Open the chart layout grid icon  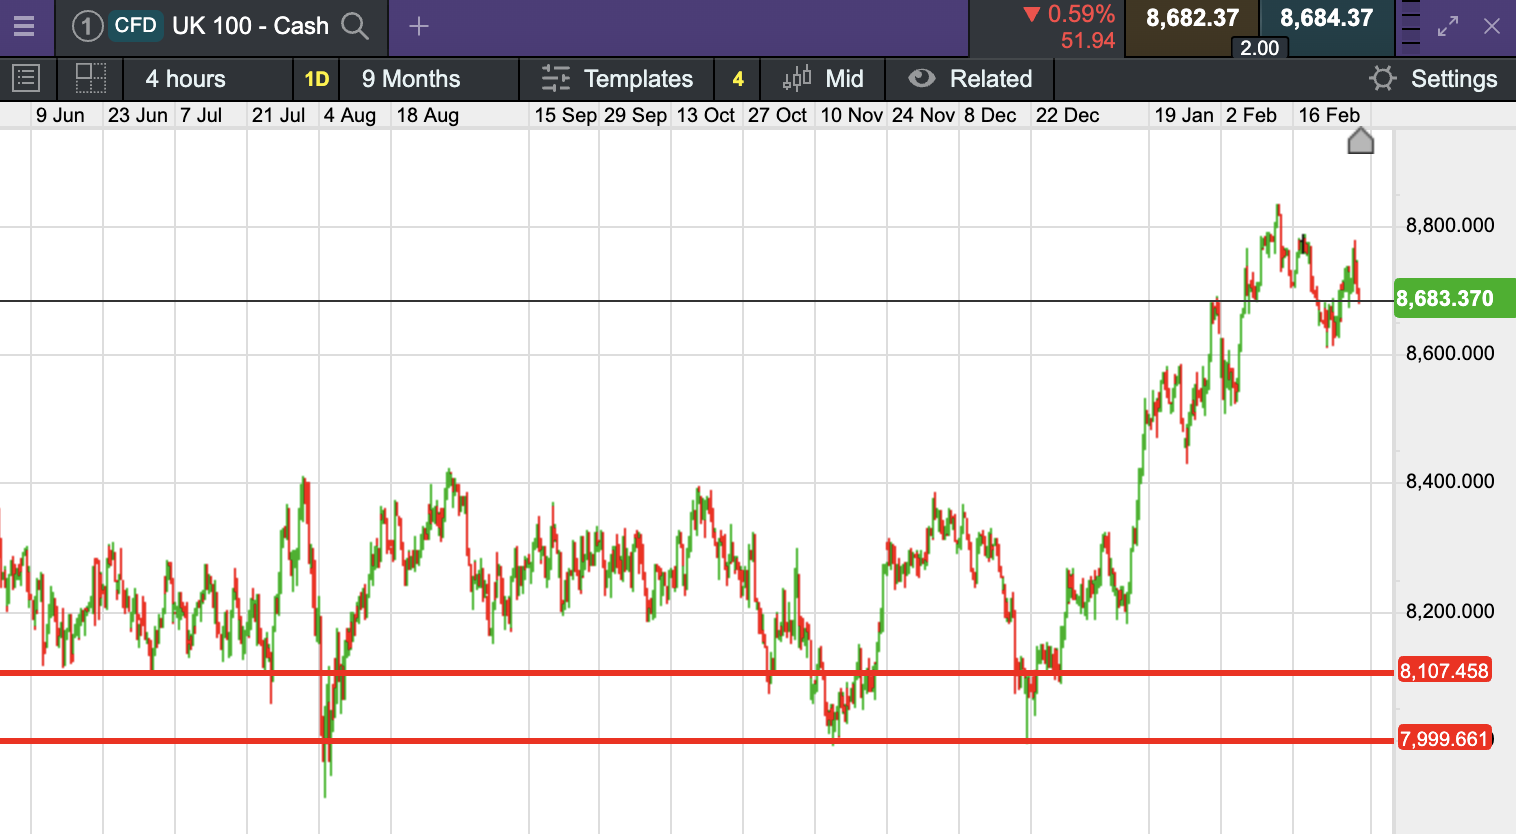(x=91, y=78)
